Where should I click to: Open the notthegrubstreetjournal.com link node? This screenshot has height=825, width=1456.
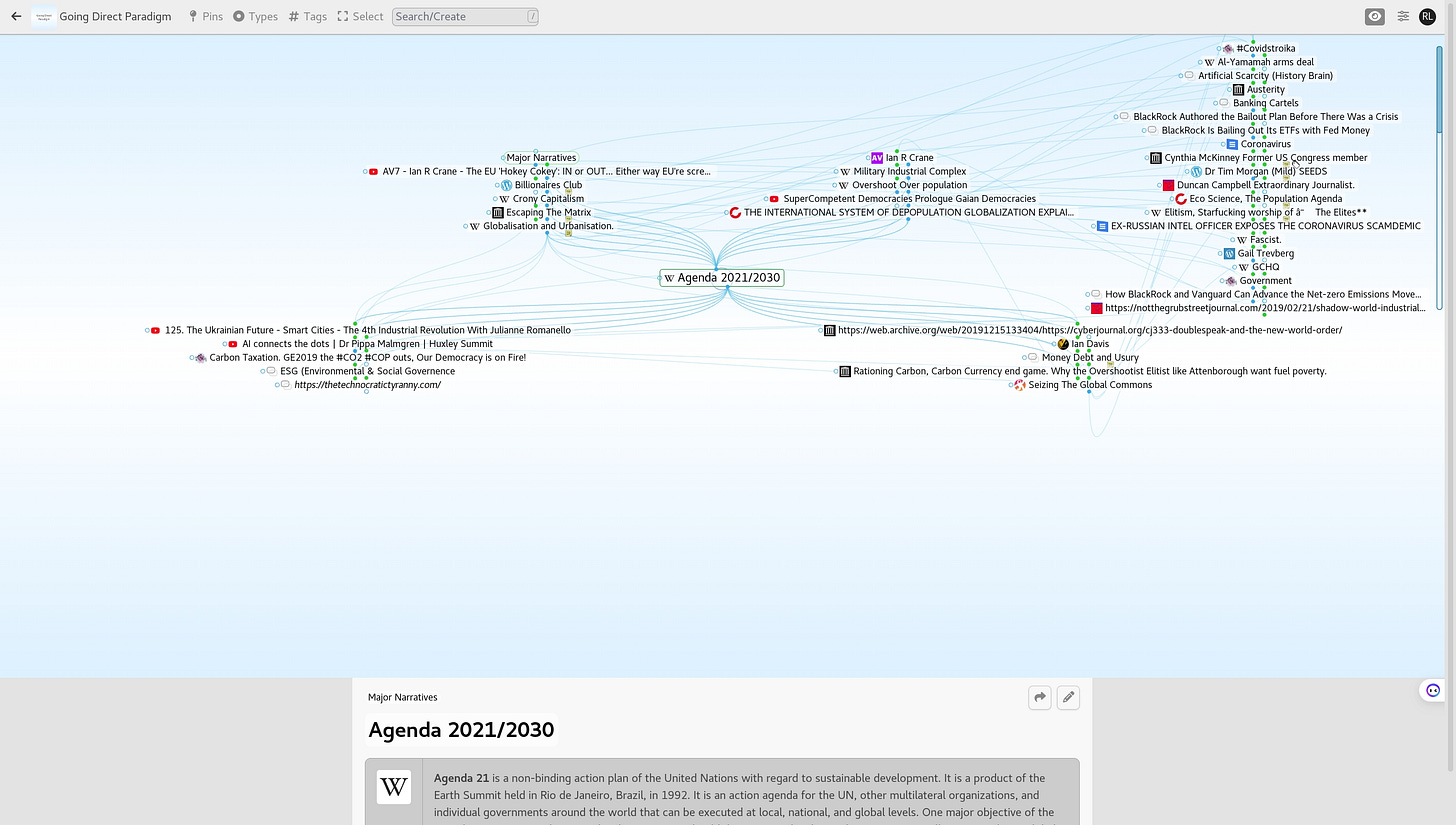pyautogui.click(x=1258, y=308)
